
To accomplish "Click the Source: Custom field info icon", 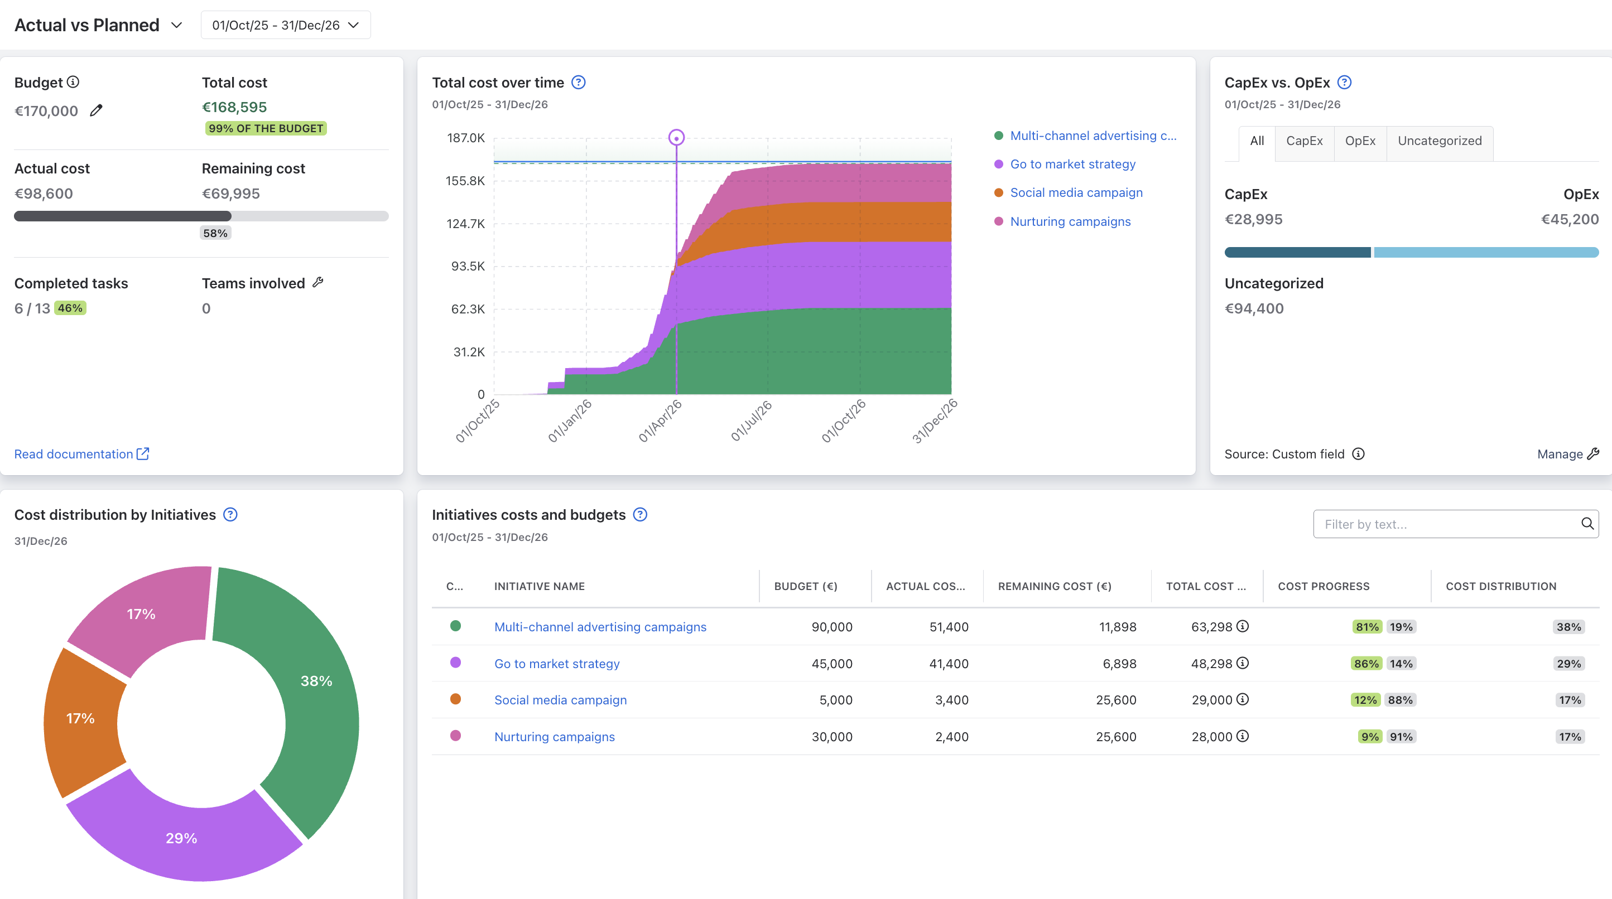I will click(1359, 454).
